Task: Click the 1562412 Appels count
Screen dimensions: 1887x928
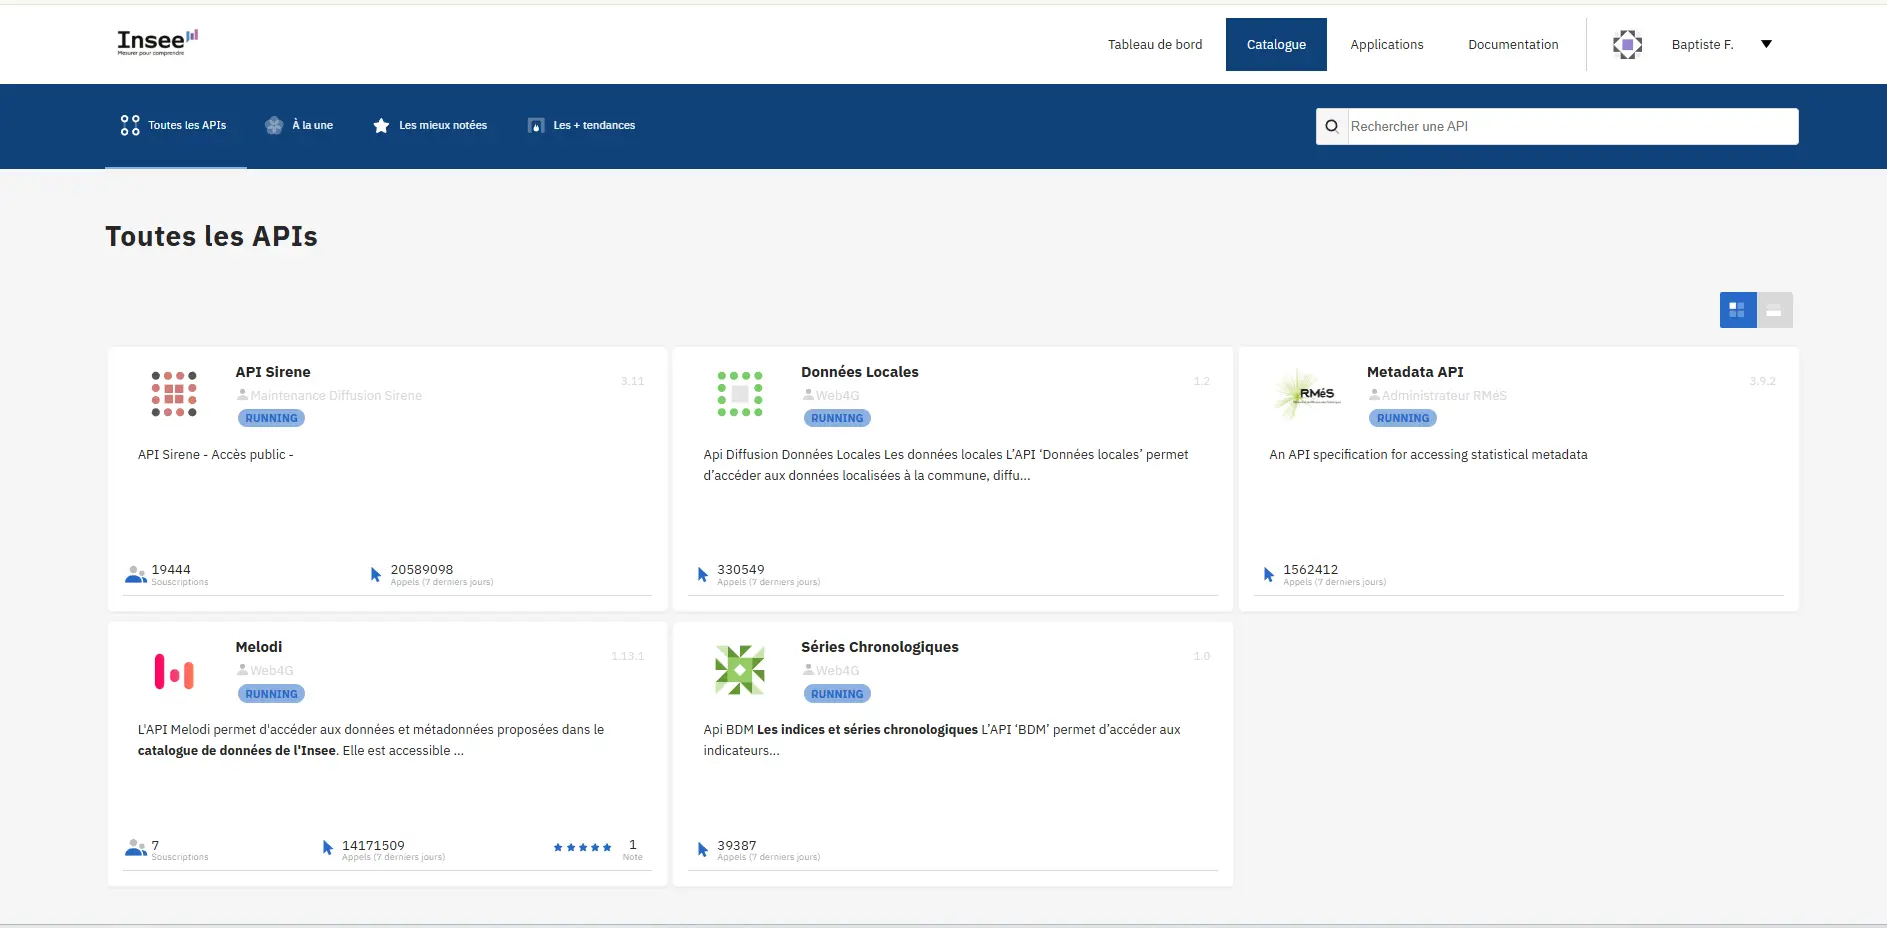Action: (x=1311, y=569)
